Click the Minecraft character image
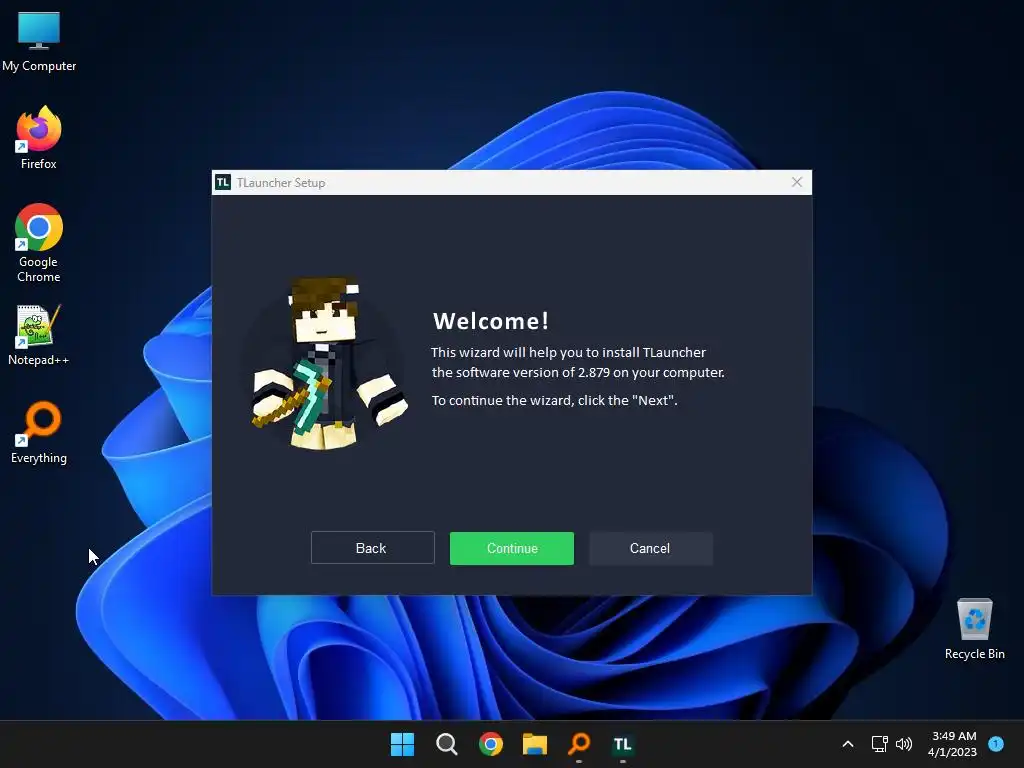Image resolution: width=1024 pixels, height=768 pixels. (x=329, y=363)
